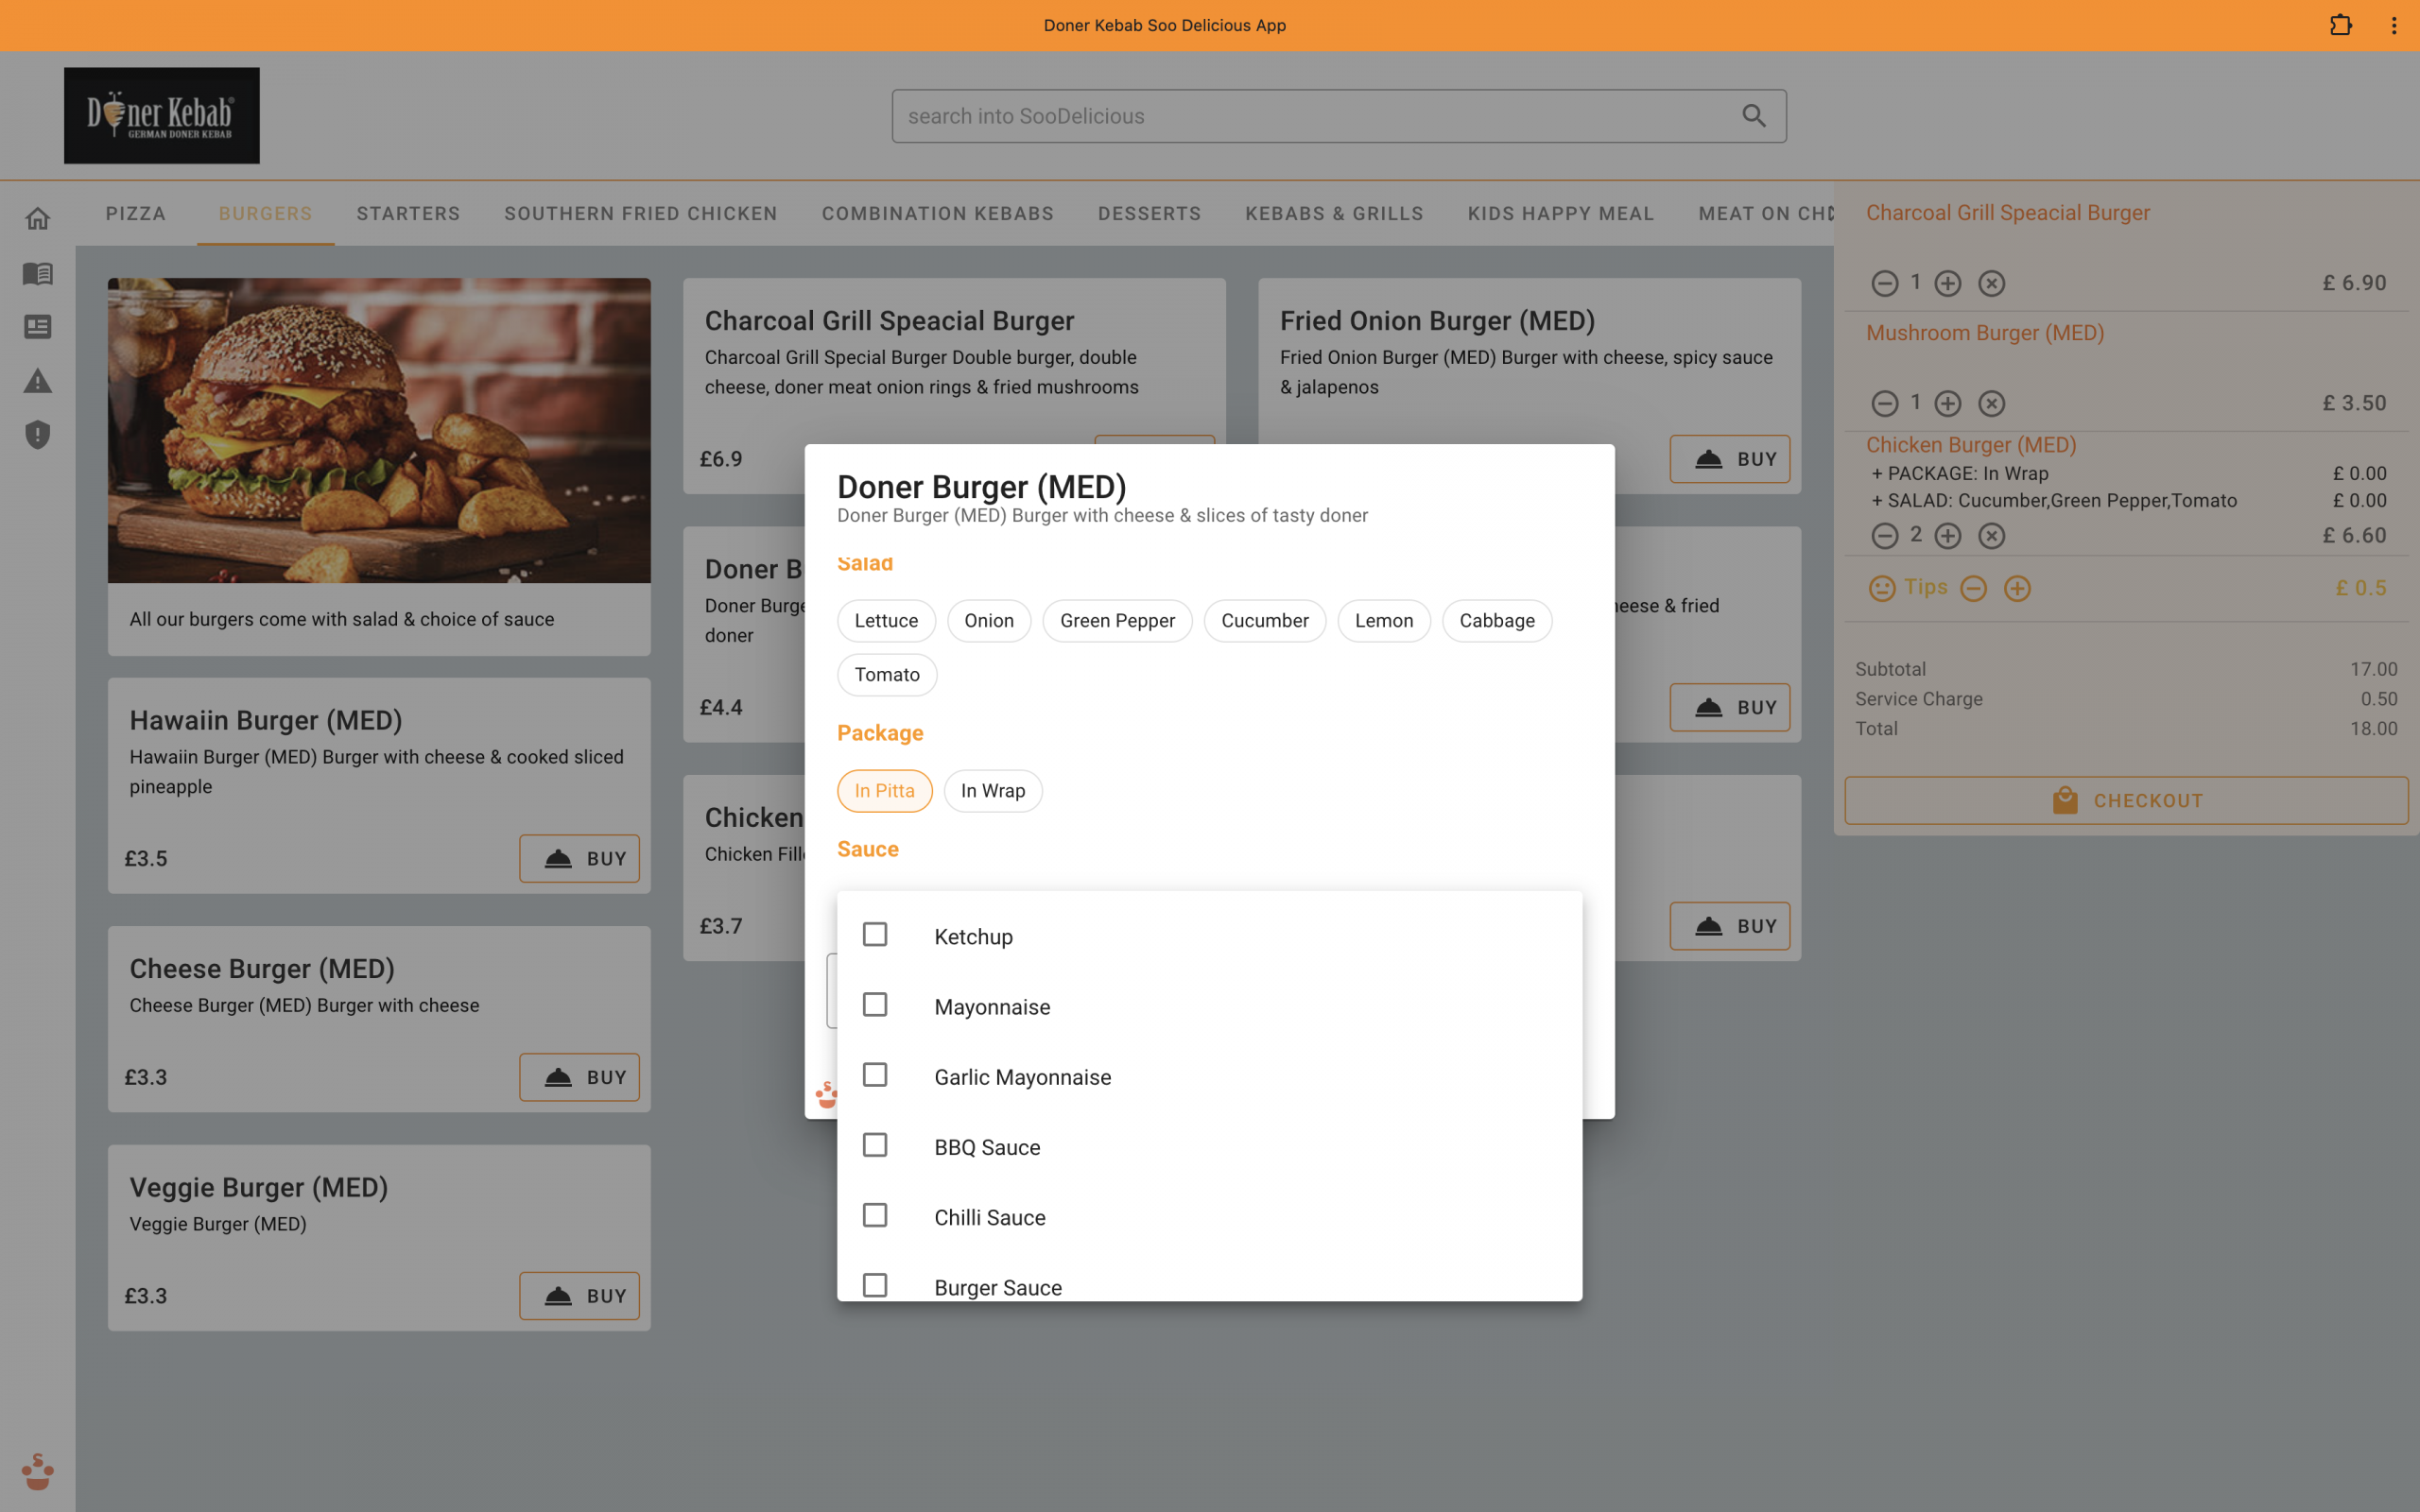Enable the Chilli Sauce checkbox
This screenshot has width=2420, height=1512.
point(875,1215)
